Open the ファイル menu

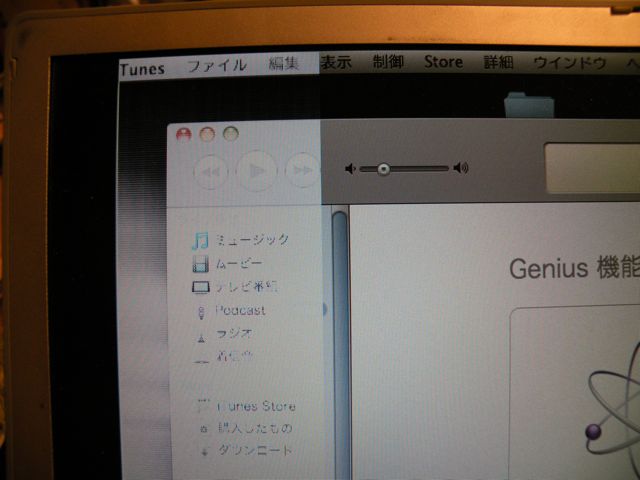[x=217, y=65]
